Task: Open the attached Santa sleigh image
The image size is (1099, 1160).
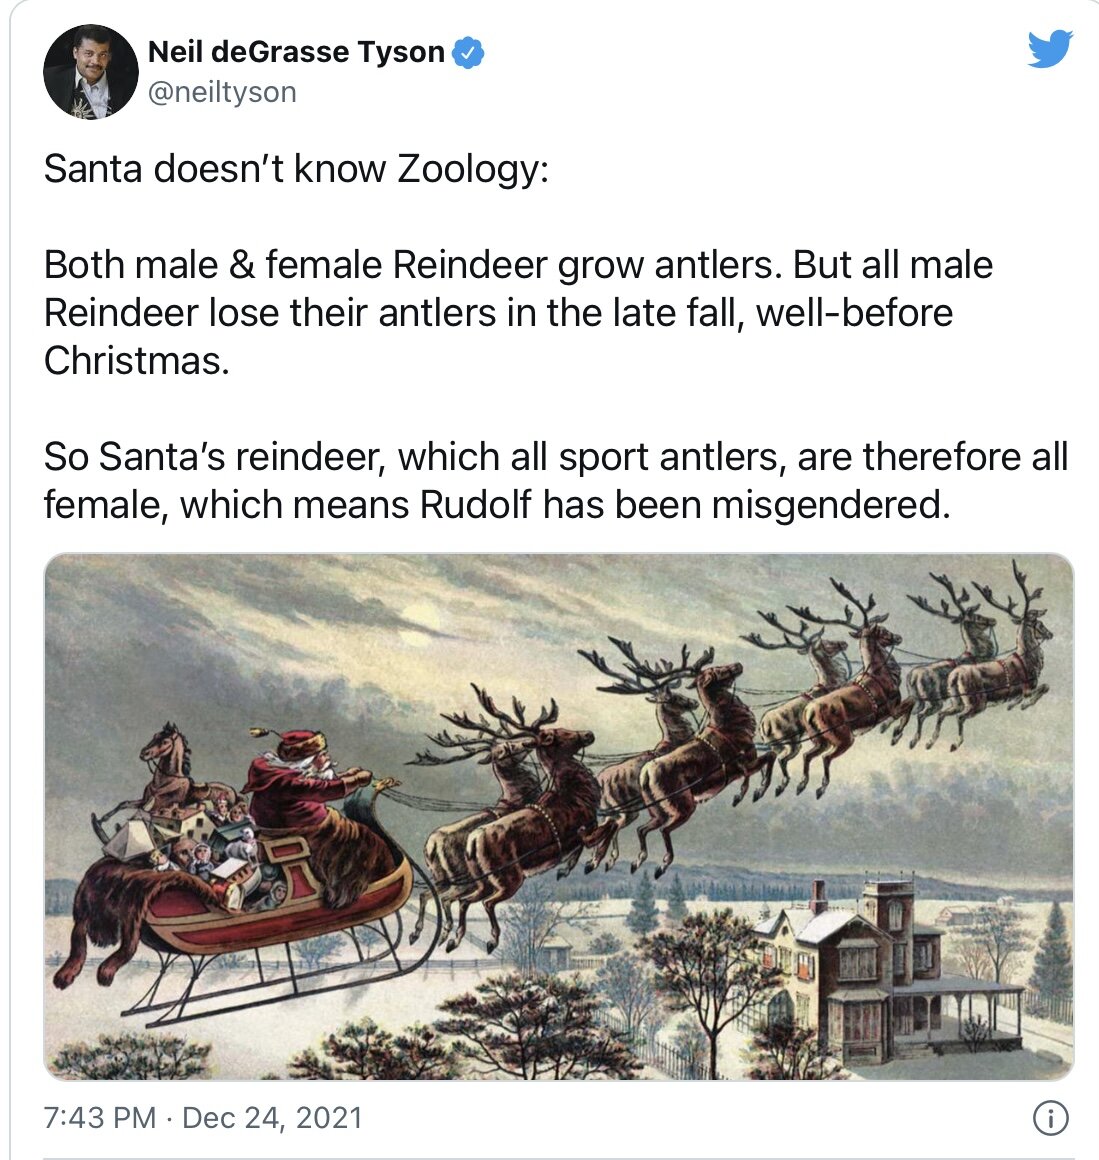Action: point(558,816)
